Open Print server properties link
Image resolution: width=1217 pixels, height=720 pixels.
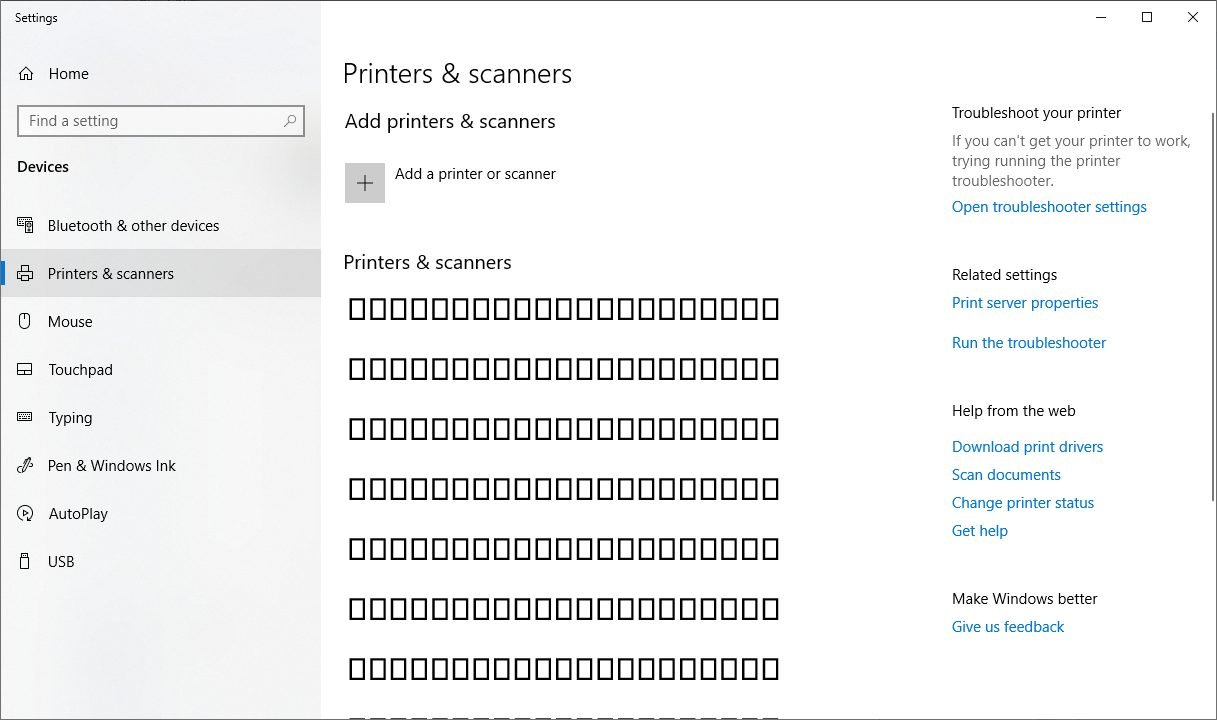(1025, 303)
